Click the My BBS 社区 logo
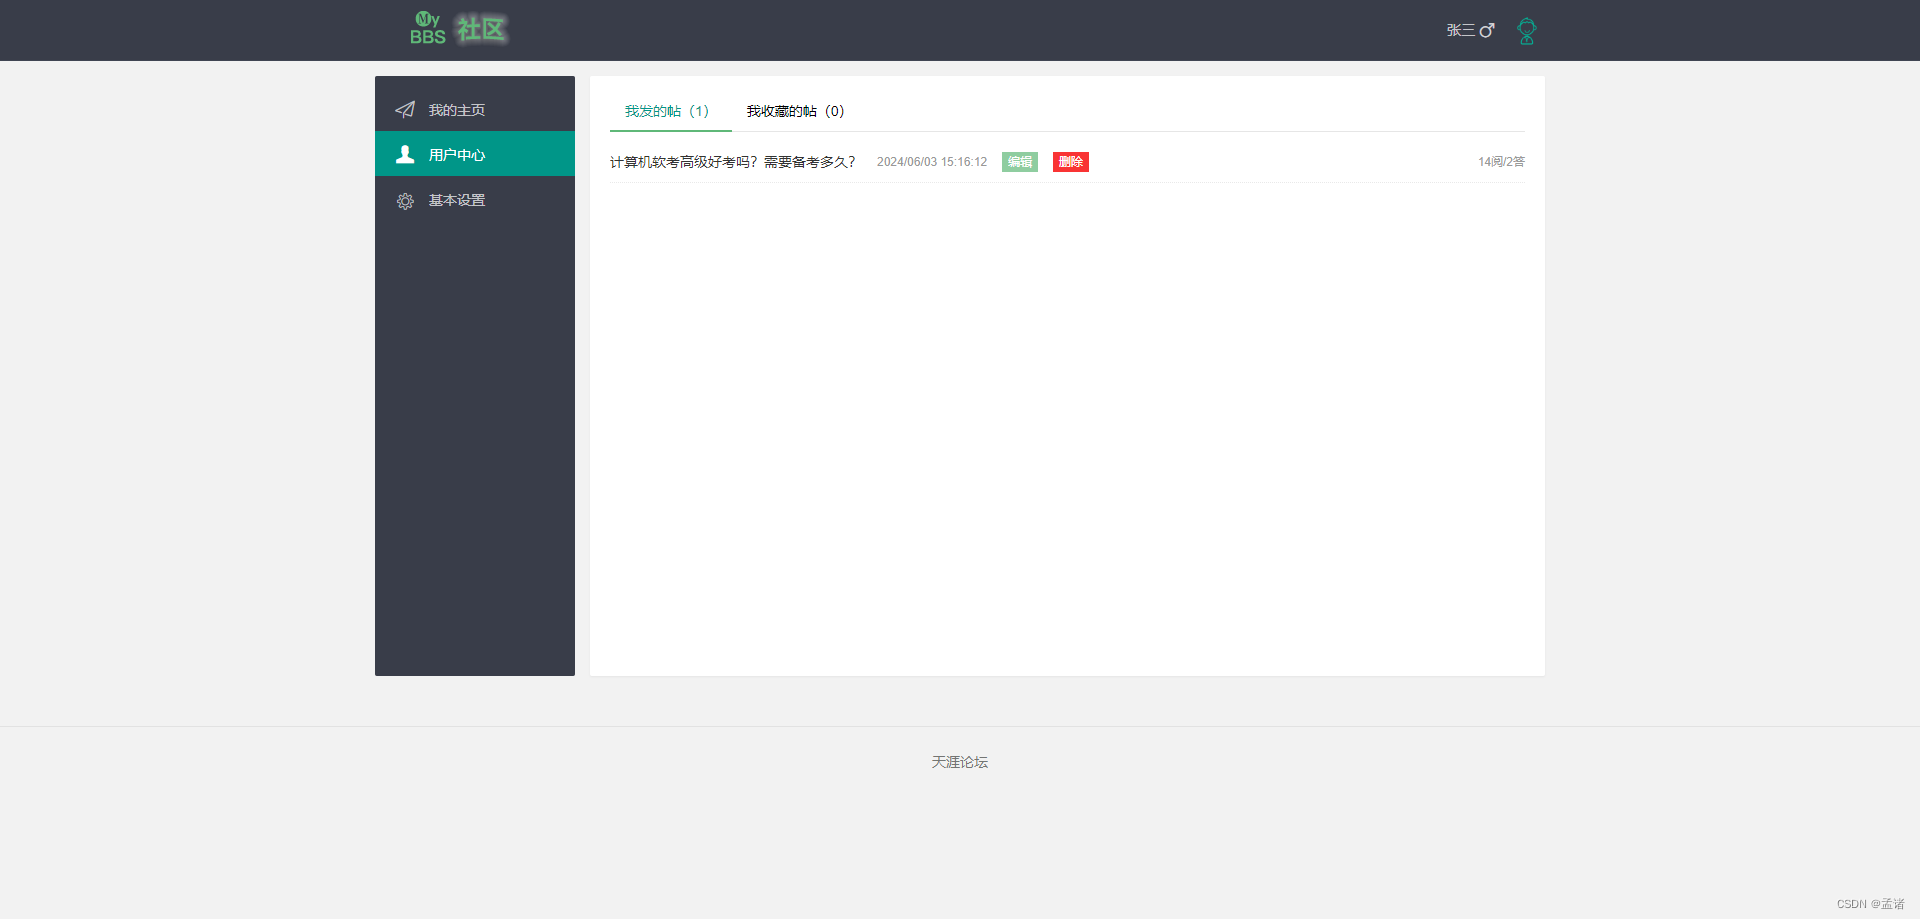The width and height of the screenshot is (1920, 919). click(x=459, y=29)
